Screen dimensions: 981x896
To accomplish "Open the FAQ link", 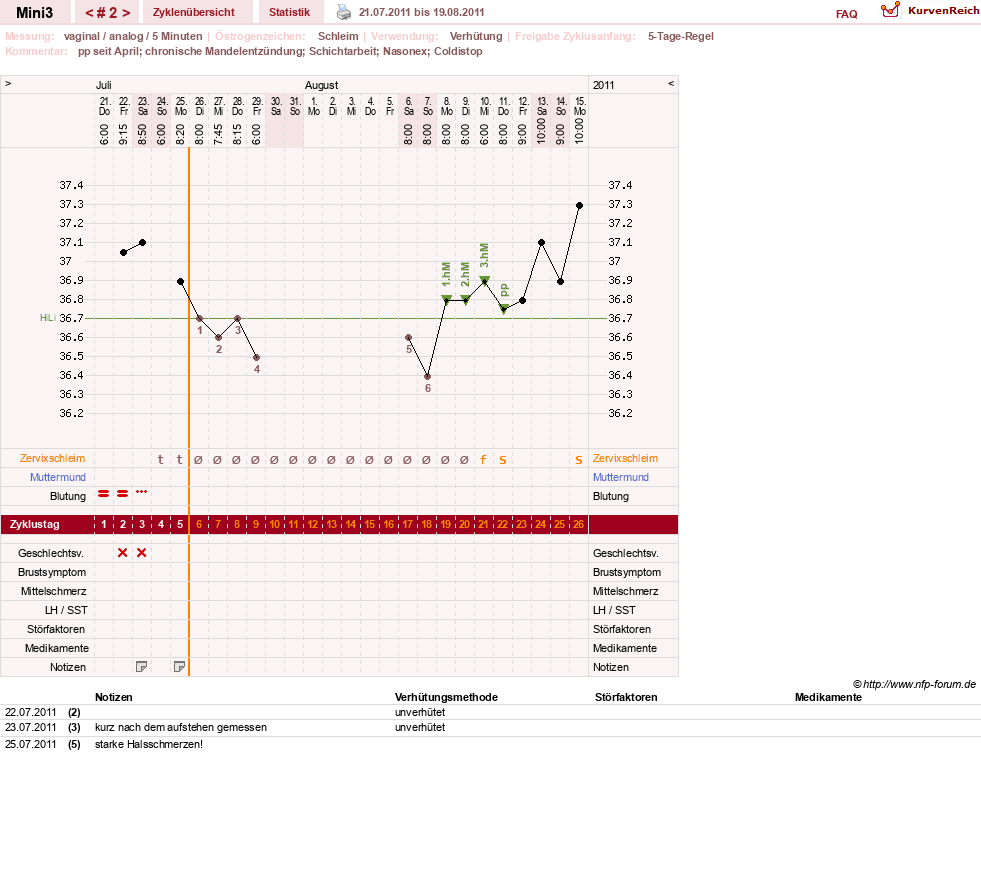I will pyautogui.click(x=846, y=14).
